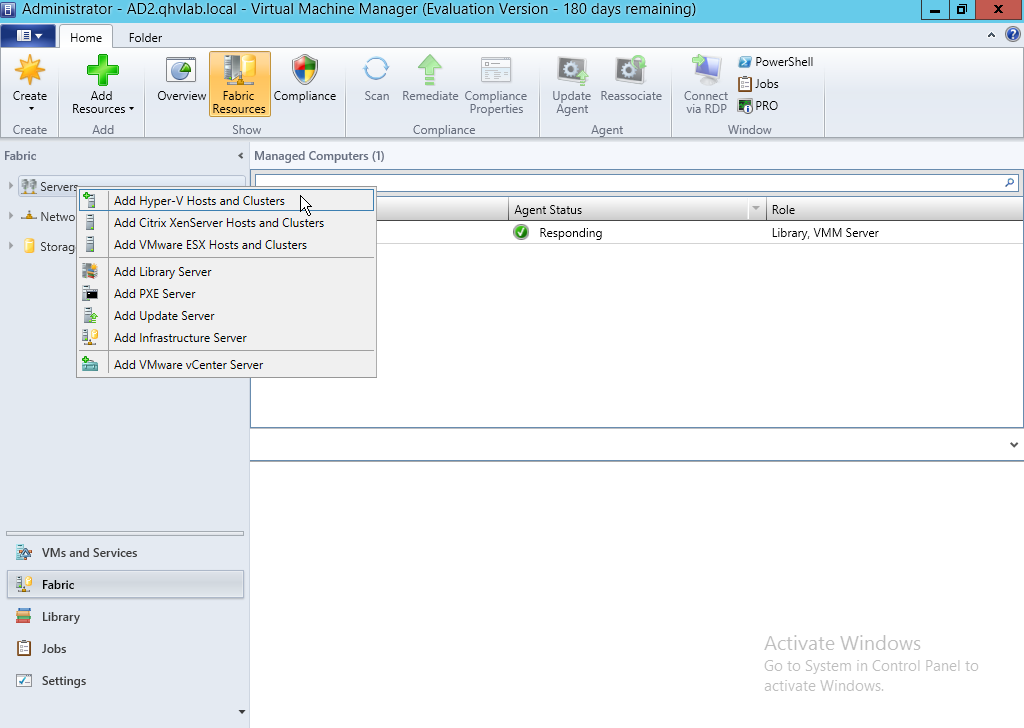
Task: Launch PowerShell from the Window group
Action: 775,62
